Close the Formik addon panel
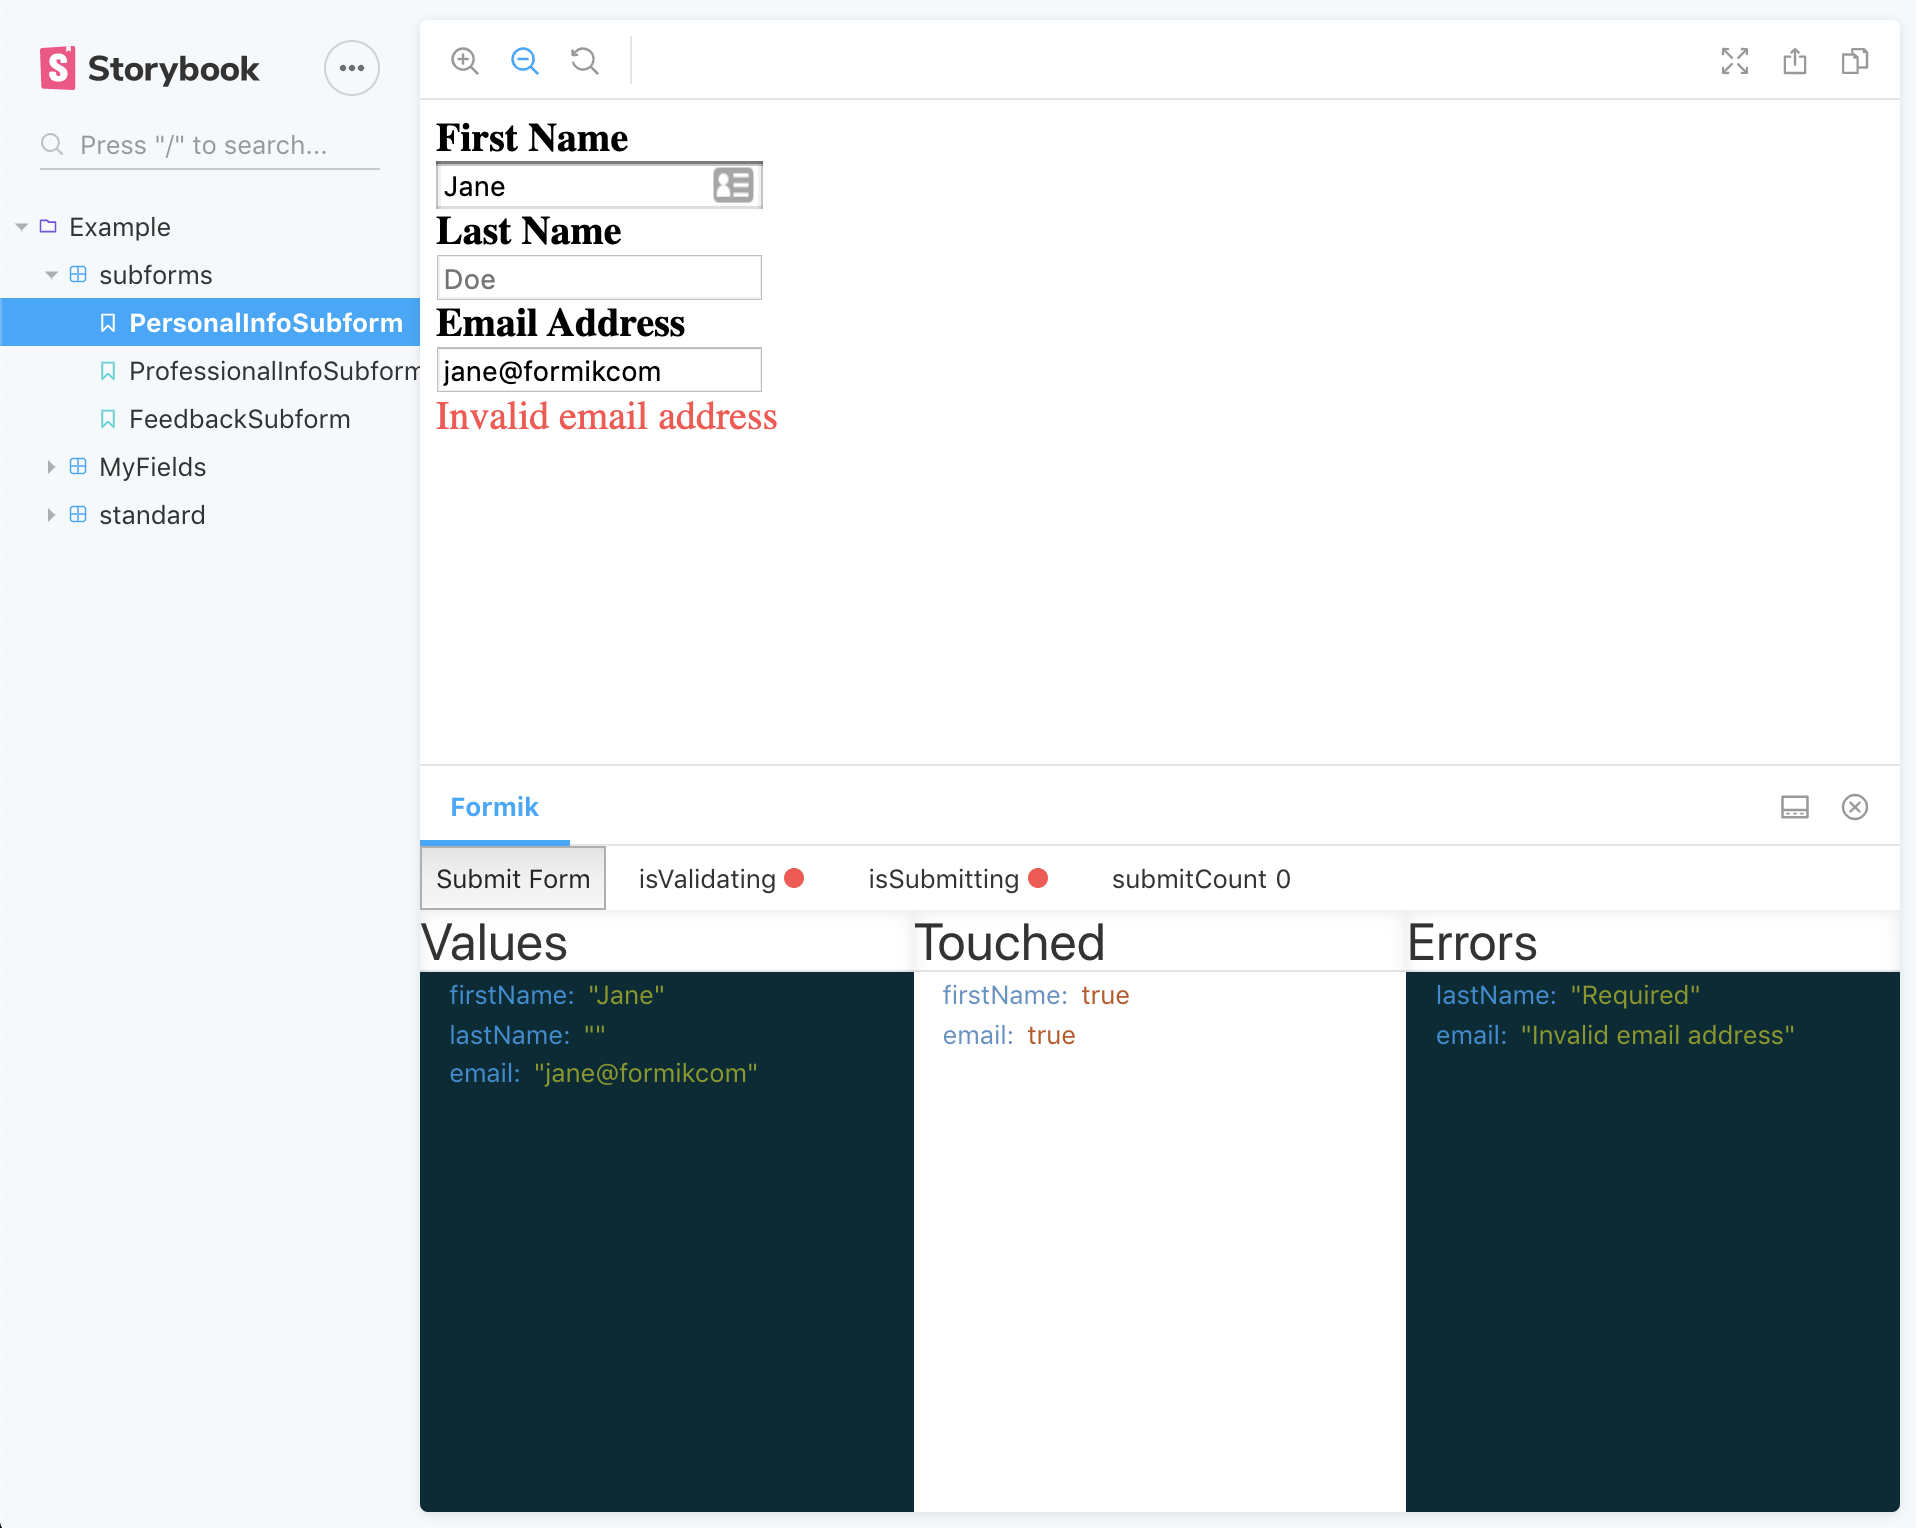 (1856, 807)
